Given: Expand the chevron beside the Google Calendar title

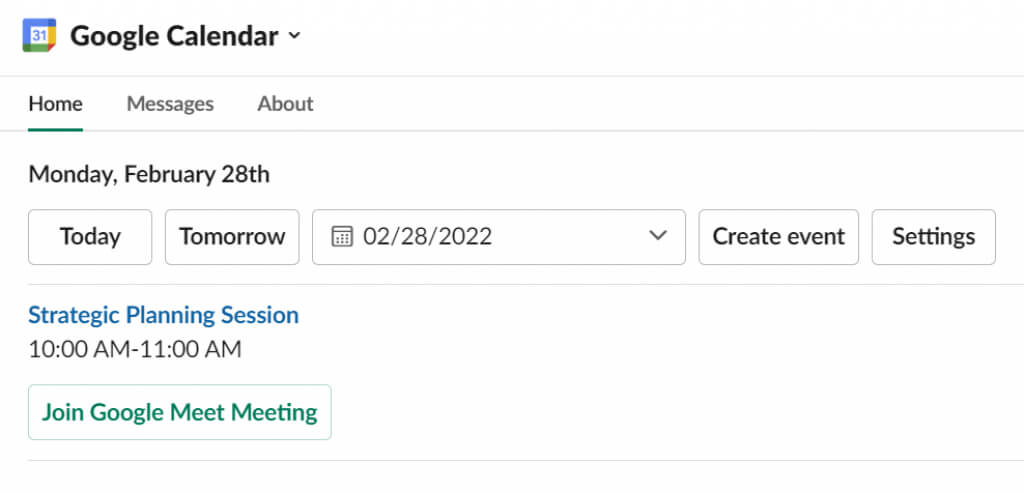Looking at the screenshot, I should 294,37.
